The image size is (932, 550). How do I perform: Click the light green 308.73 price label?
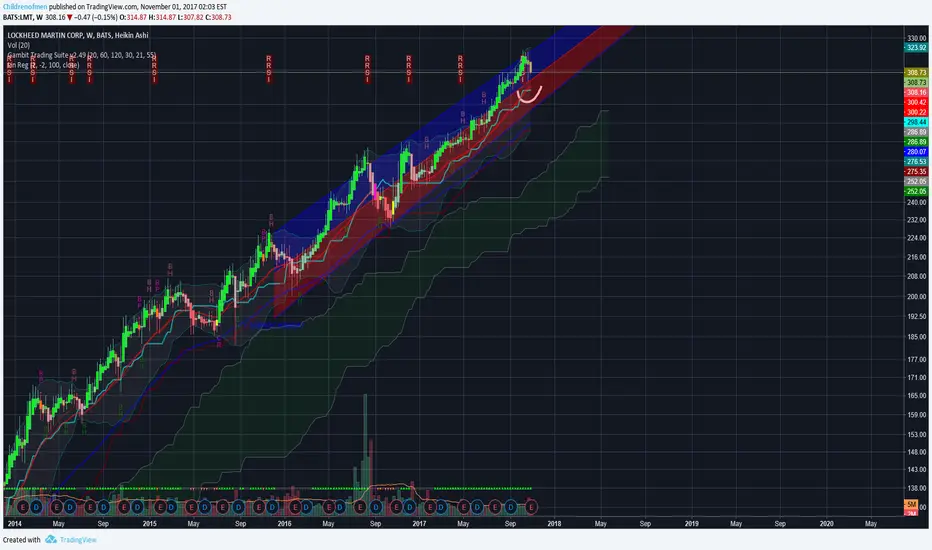pyautogui.click(x=916, y=82)
